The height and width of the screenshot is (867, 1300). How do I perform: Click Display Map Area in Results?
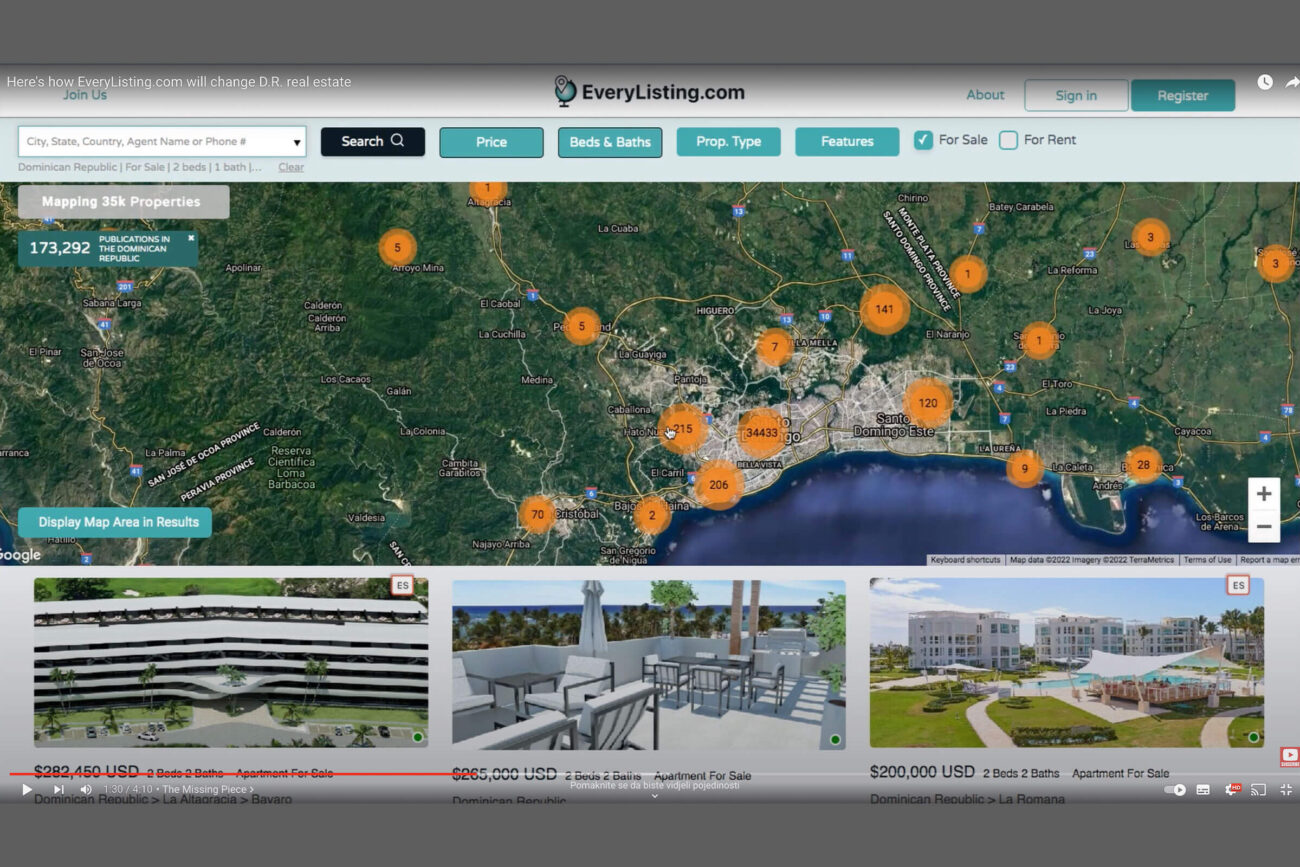coord(118,522)
